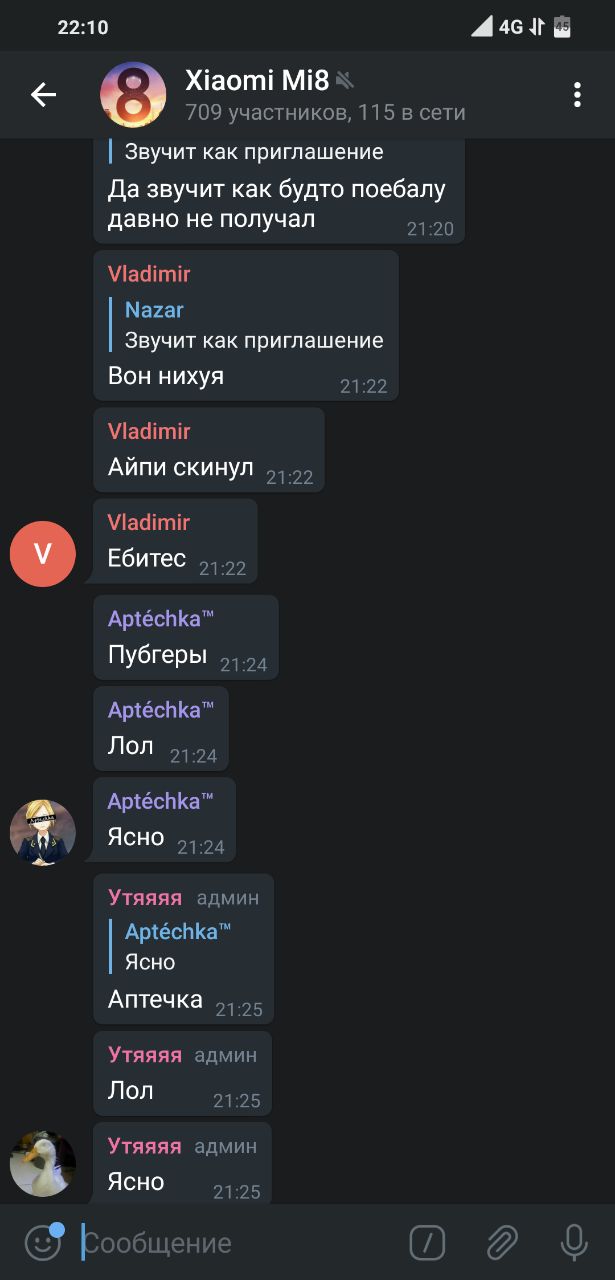Select the 'Аптечка' reply message bubble
Screen dimensions: 615x1280
point(183,949)
